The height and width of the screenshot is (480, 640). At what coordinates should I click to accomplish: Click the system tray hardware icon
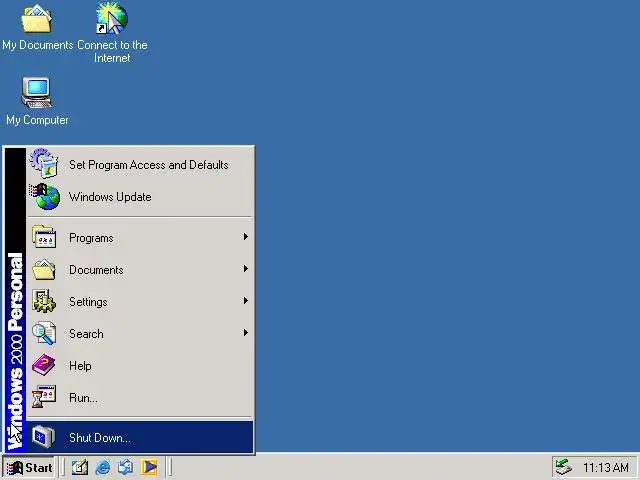[563, 467]
